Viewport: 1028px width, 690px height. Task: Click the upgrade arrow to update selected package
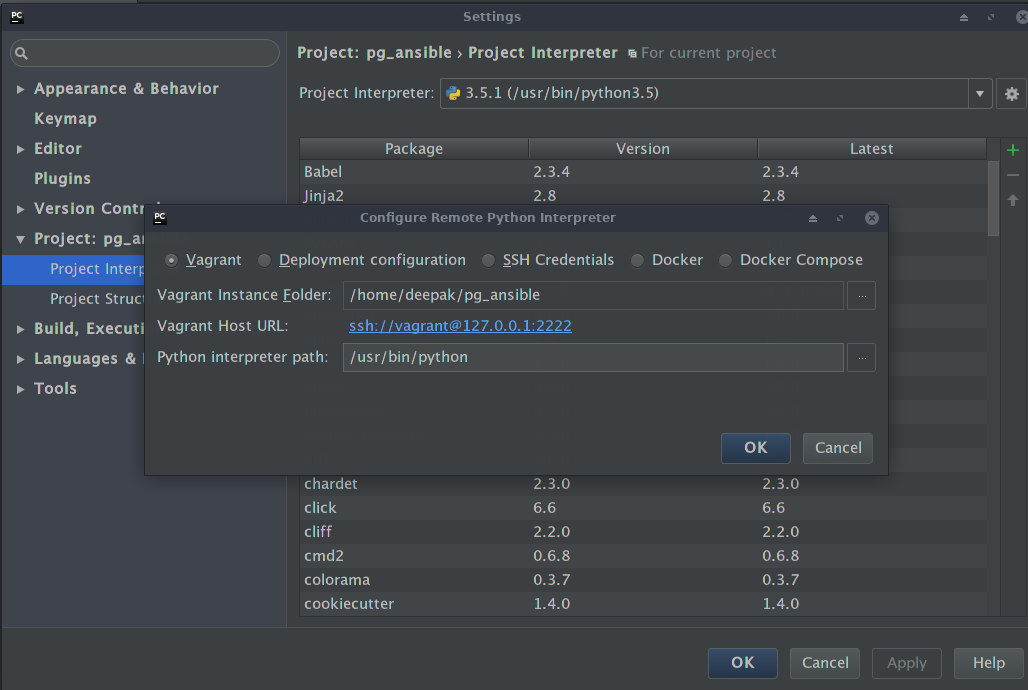click(x=1012, y=199)
